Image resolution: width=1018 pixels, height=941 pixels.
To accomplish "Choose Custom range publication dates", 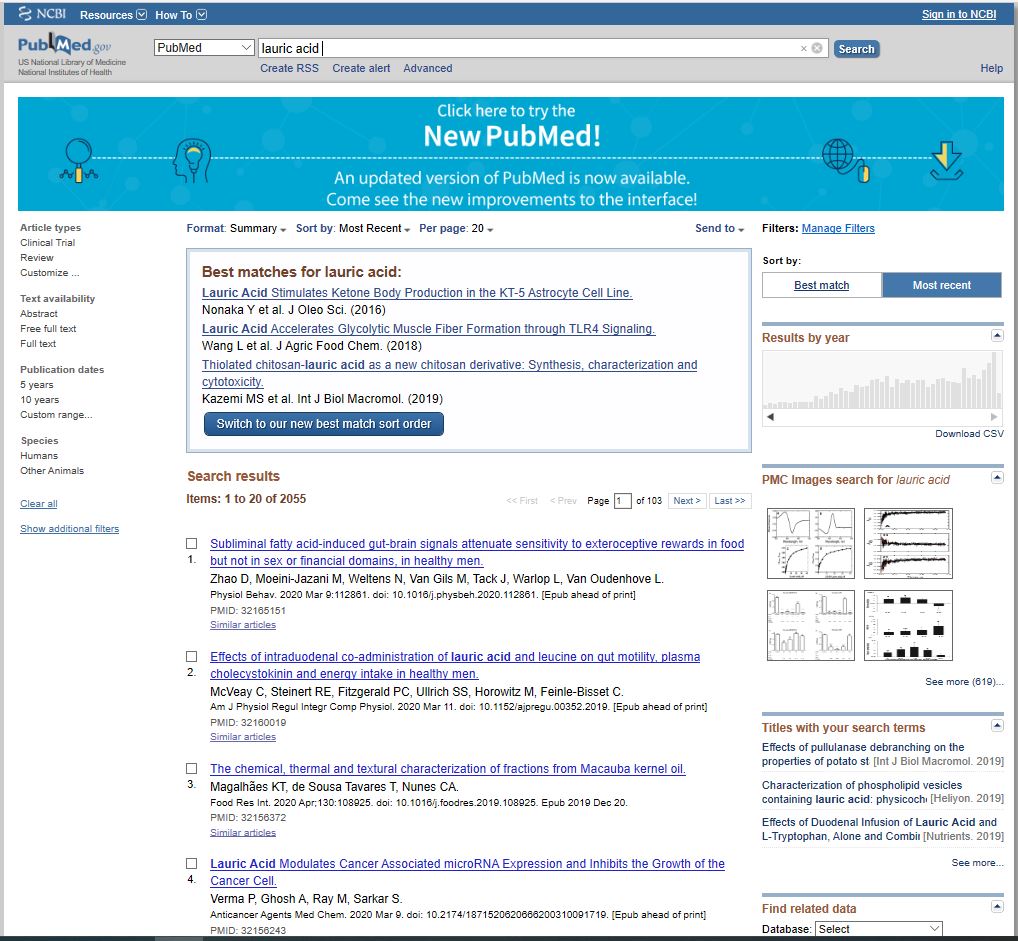I will (x=56, y=415).
